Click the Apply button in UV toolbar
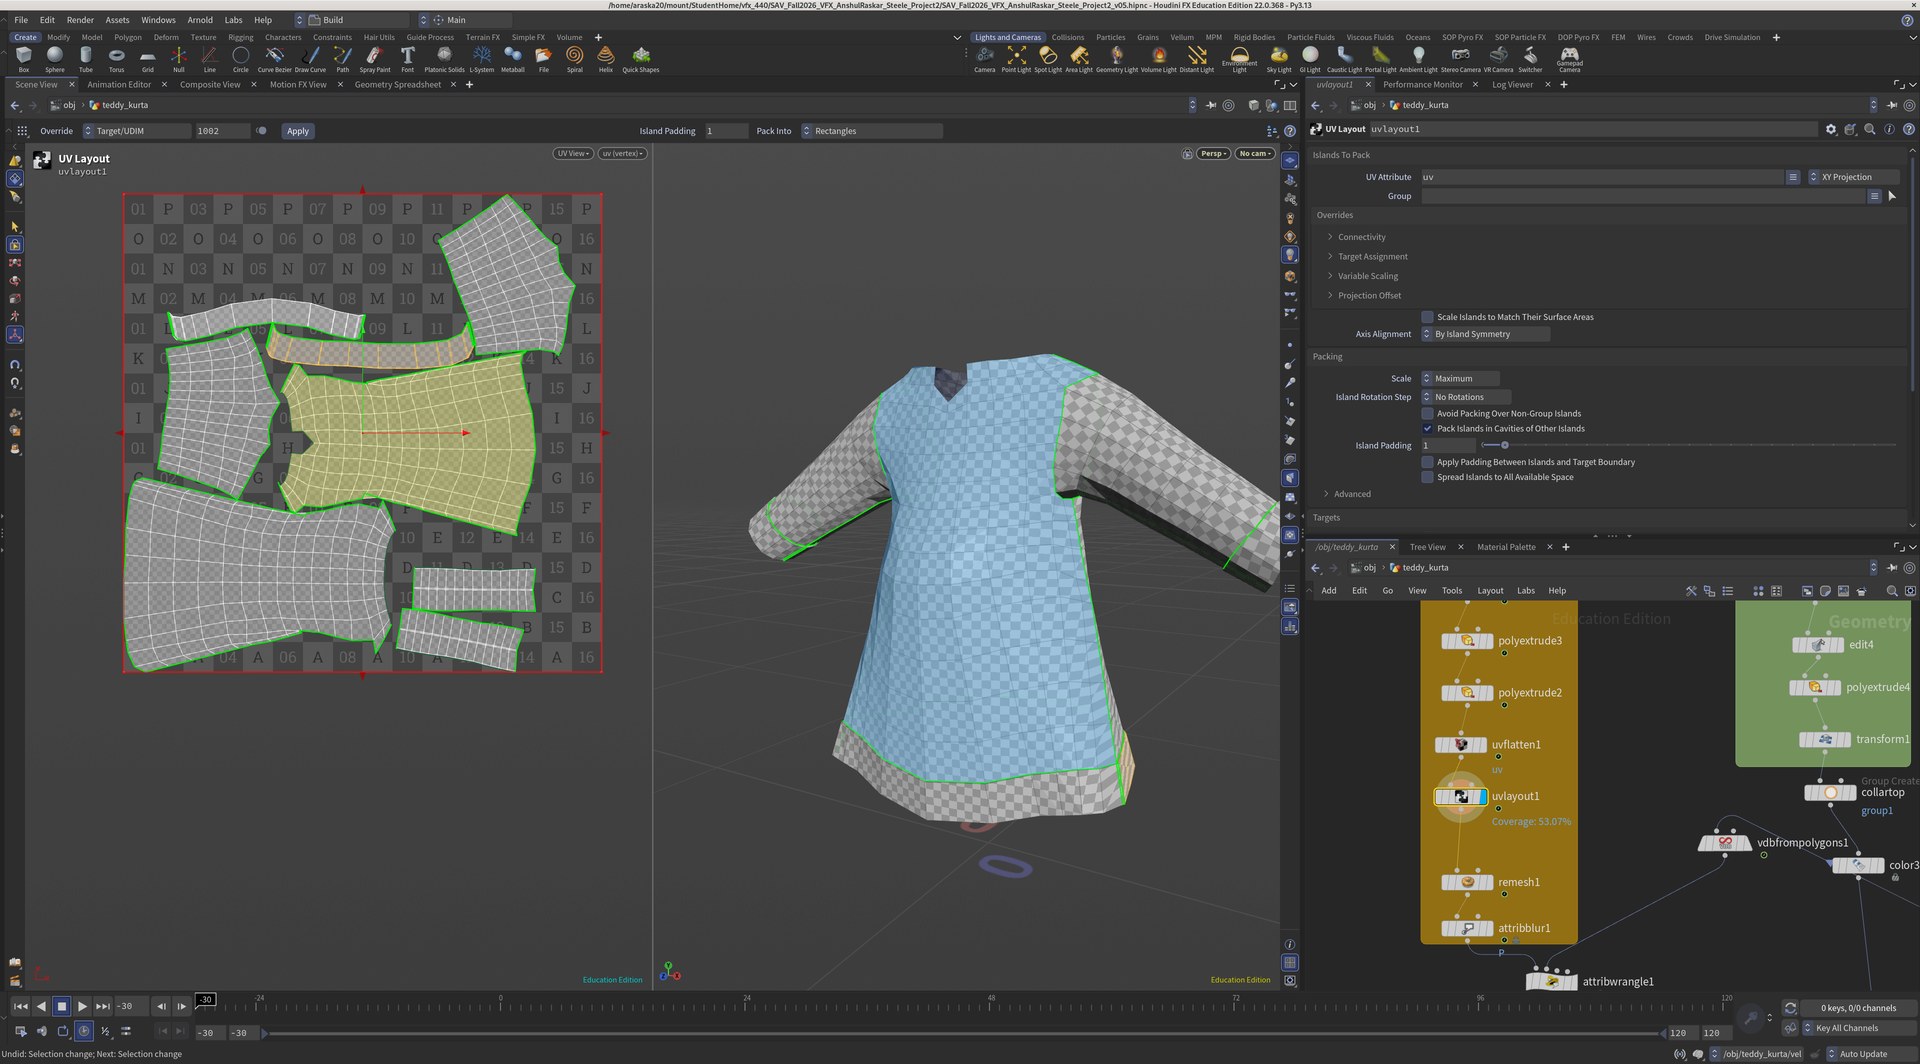This screenshot has height=1064, width=1920. click(x=298, y=131)
